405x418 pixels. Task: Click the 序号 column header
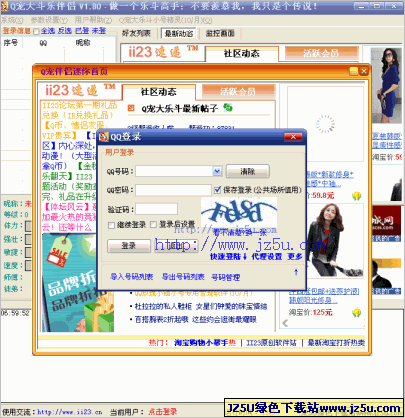[11, 43]
